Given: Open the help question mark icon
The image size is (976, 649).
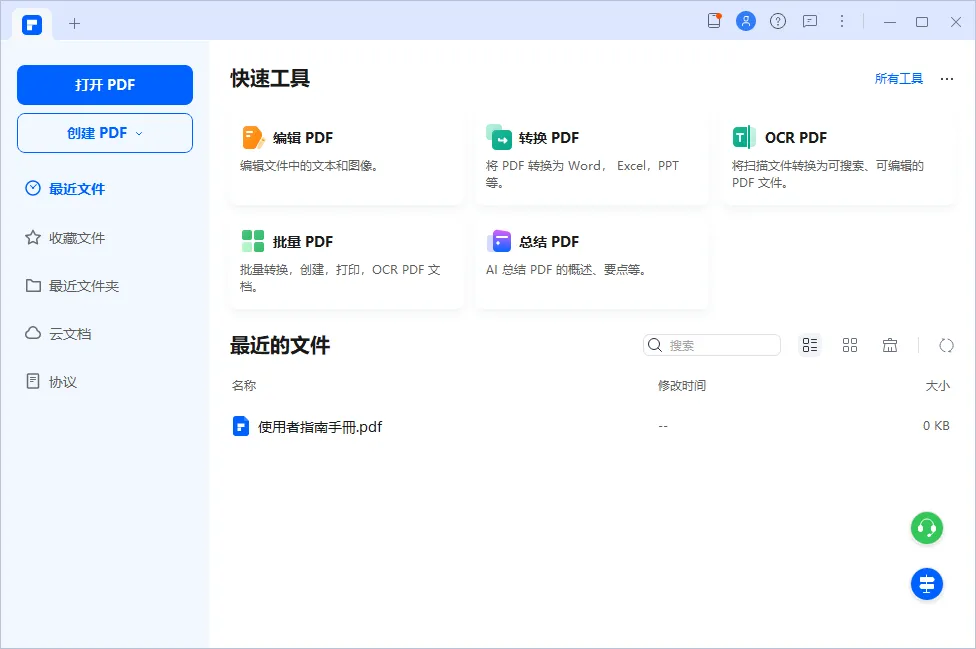Looking at the screenshot, I should coord(778,21).
